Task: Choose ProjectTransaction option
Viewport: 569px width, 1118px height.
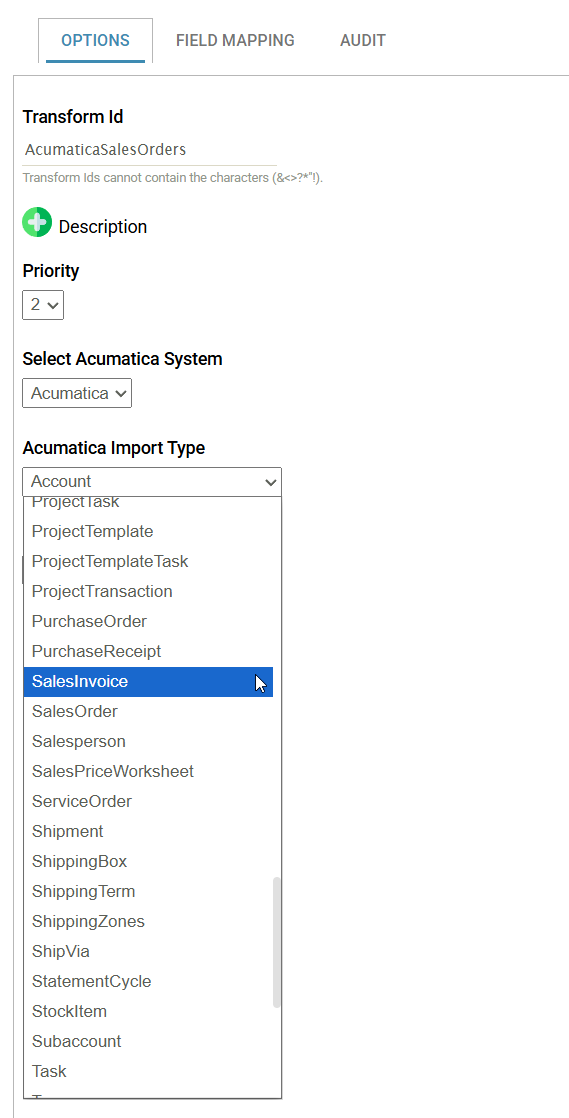Action: click(x=148, y=592)
